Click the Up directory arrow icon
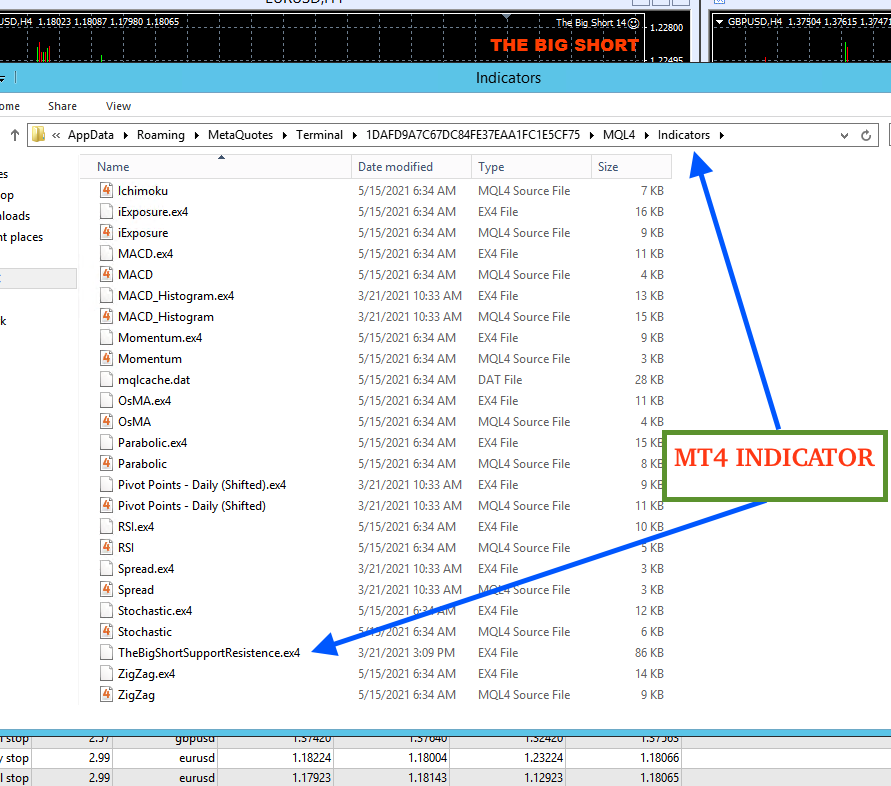 15,135
